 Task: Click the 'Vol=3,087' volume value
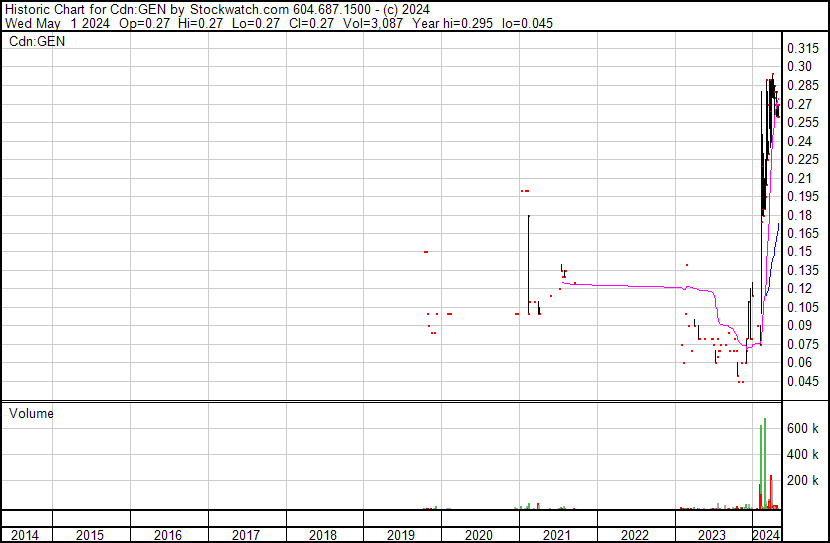point(373,23)
